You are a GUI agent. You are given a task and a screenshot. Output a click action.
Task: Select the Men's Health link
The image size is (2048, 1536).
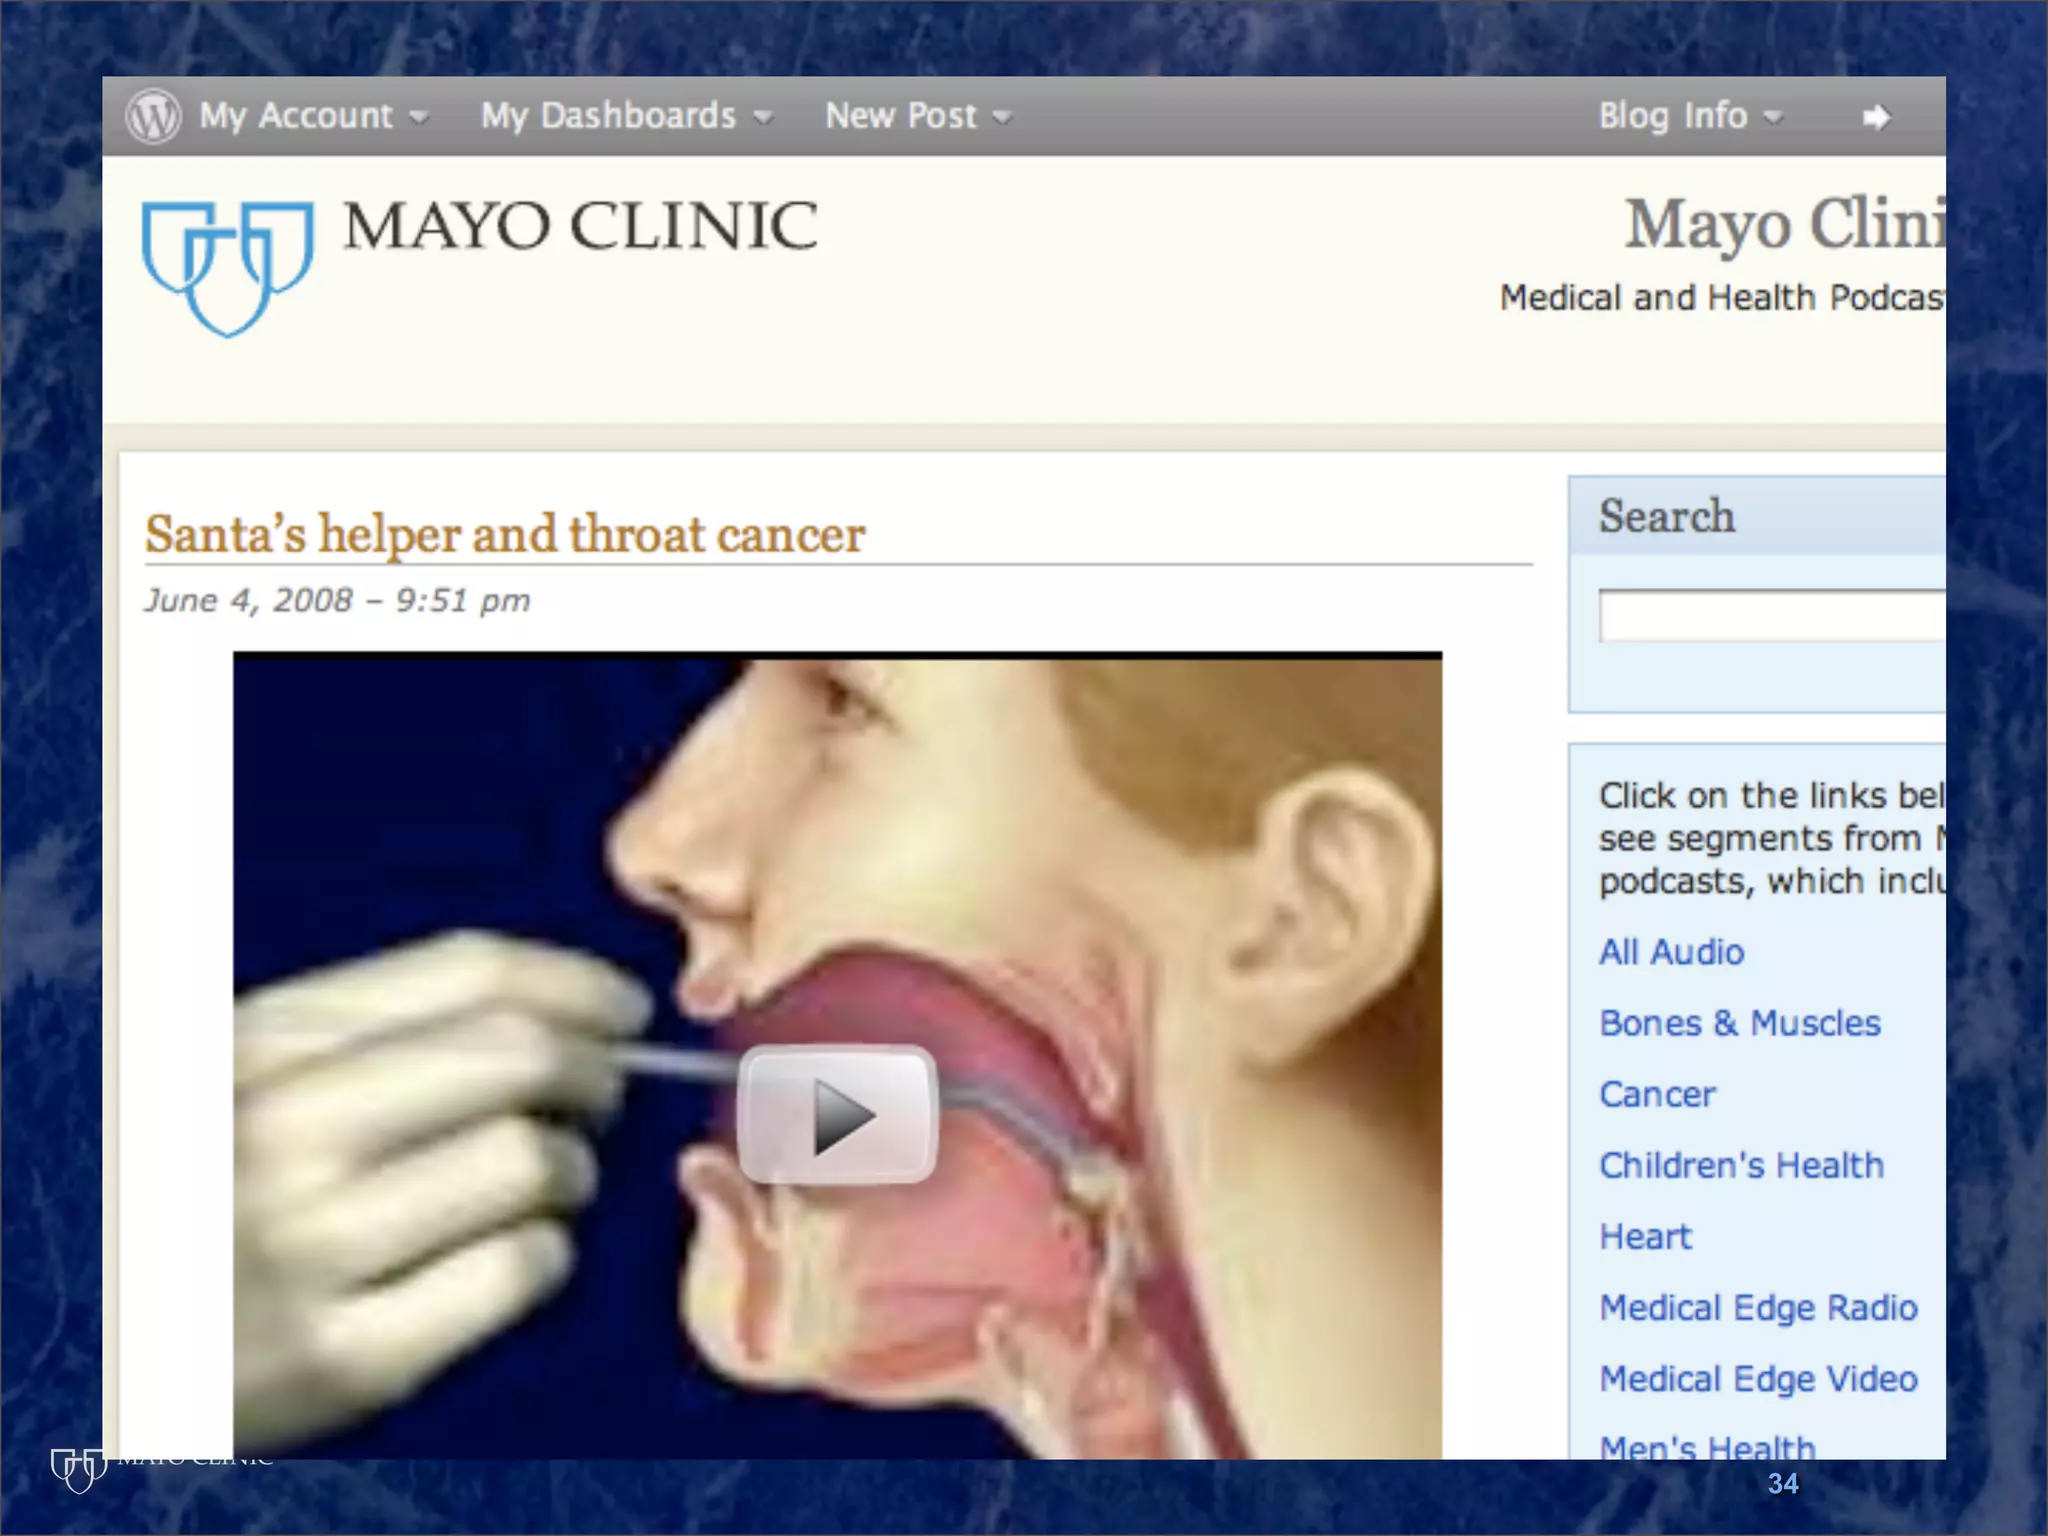click(x=1707, y=1446)
